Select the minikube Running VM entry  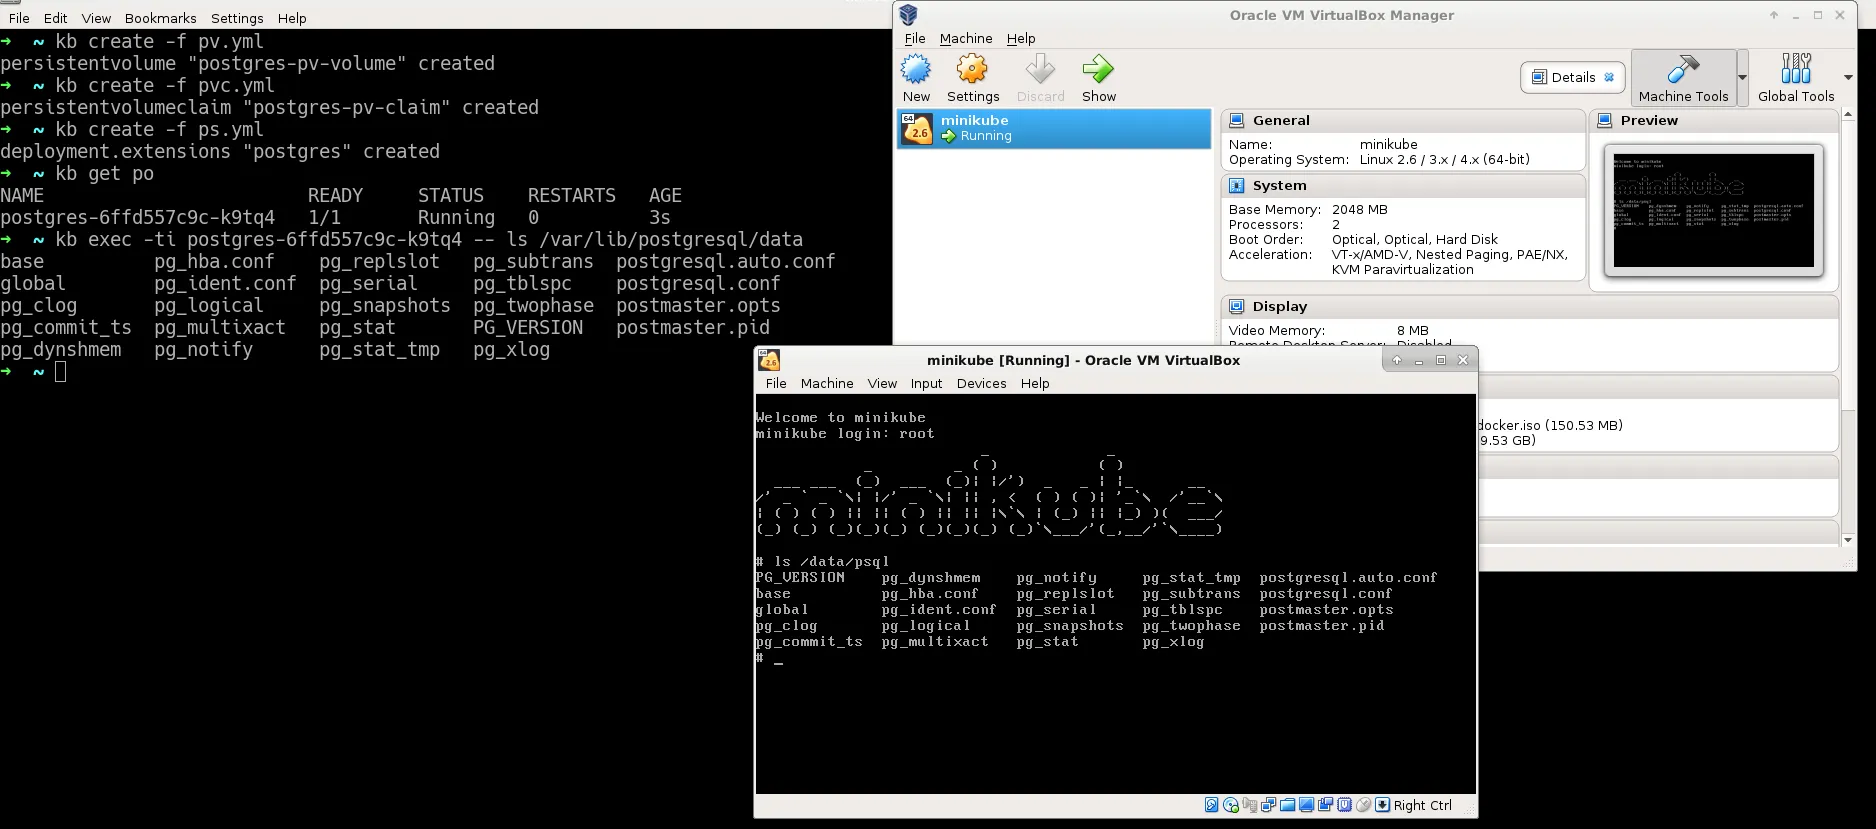pyautogui.click(x=1054, y=129)
